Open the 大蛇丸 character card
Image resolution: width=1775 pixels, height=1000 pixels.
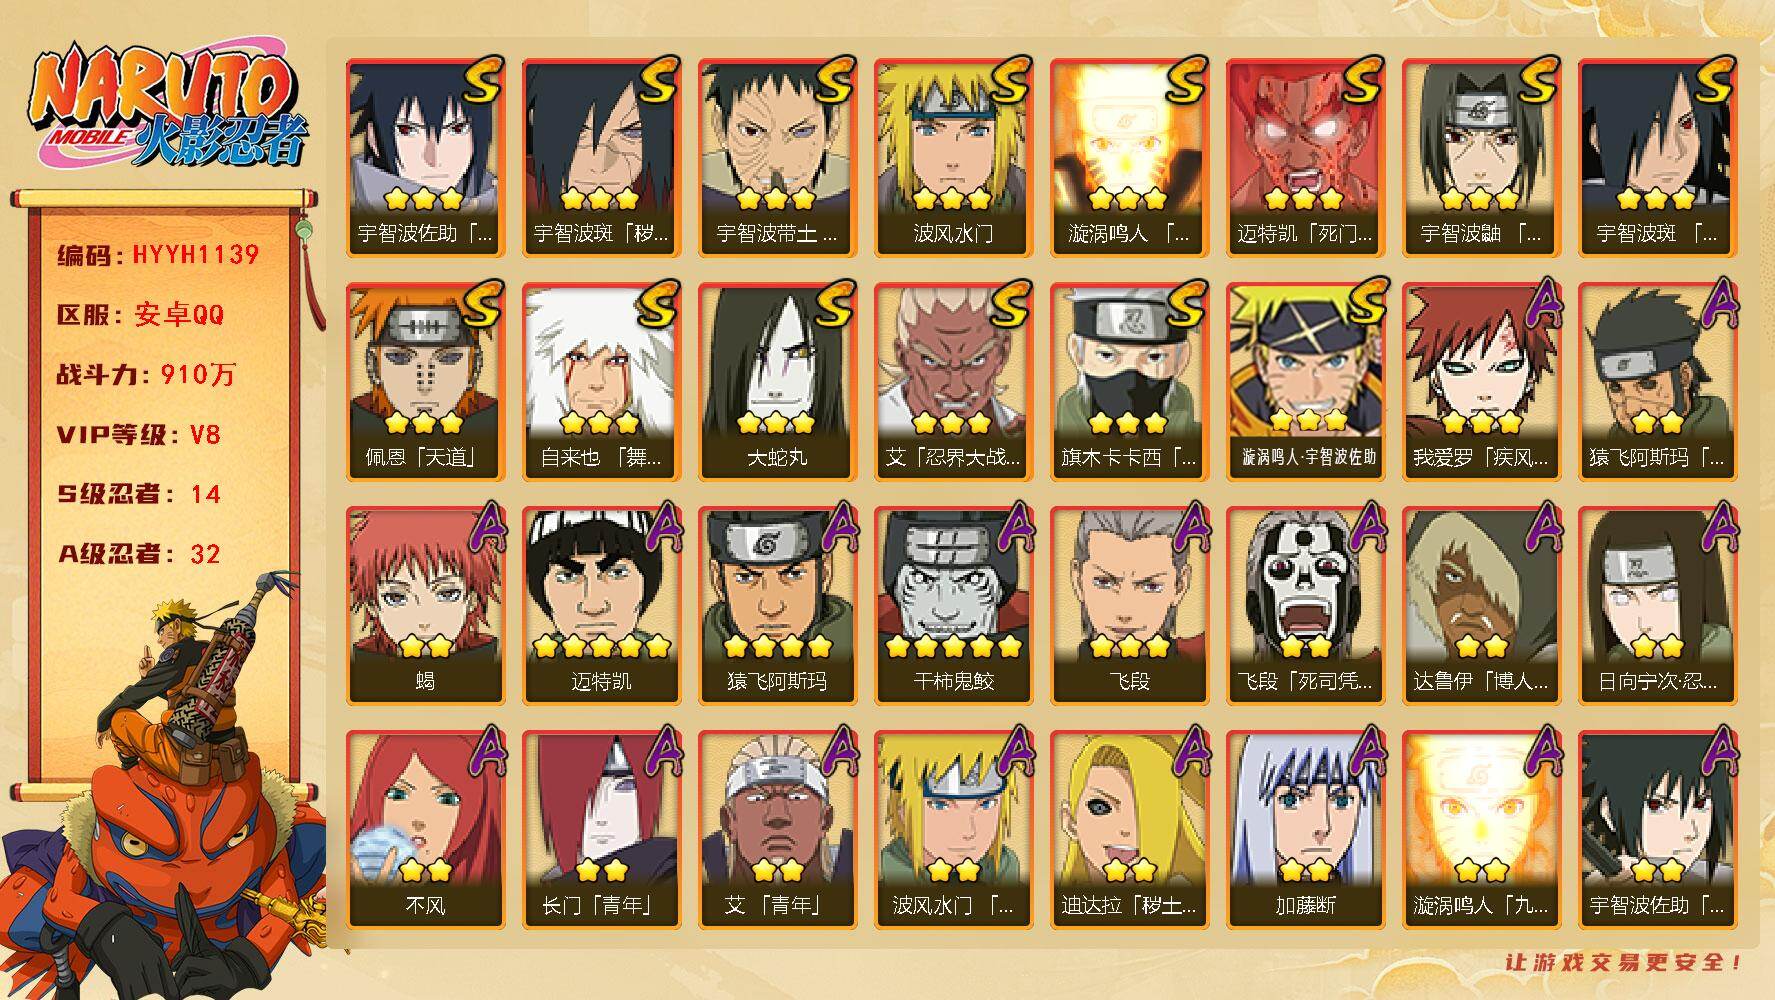[x=777, y=381]
